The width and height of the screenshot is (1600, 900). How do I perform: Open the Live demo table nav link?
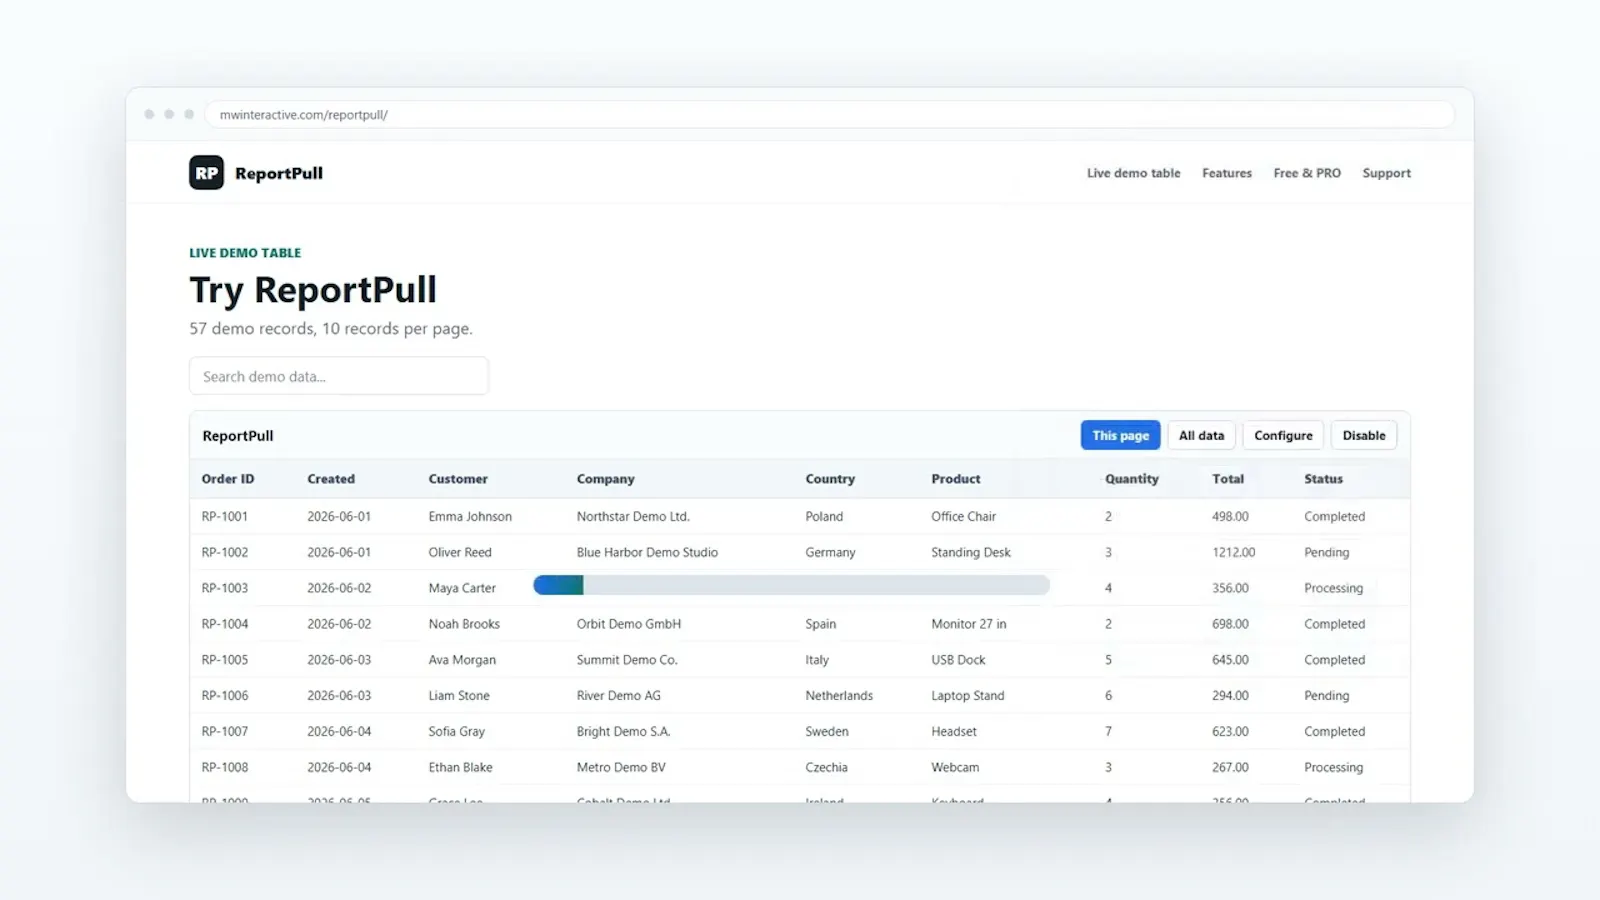1133,173
